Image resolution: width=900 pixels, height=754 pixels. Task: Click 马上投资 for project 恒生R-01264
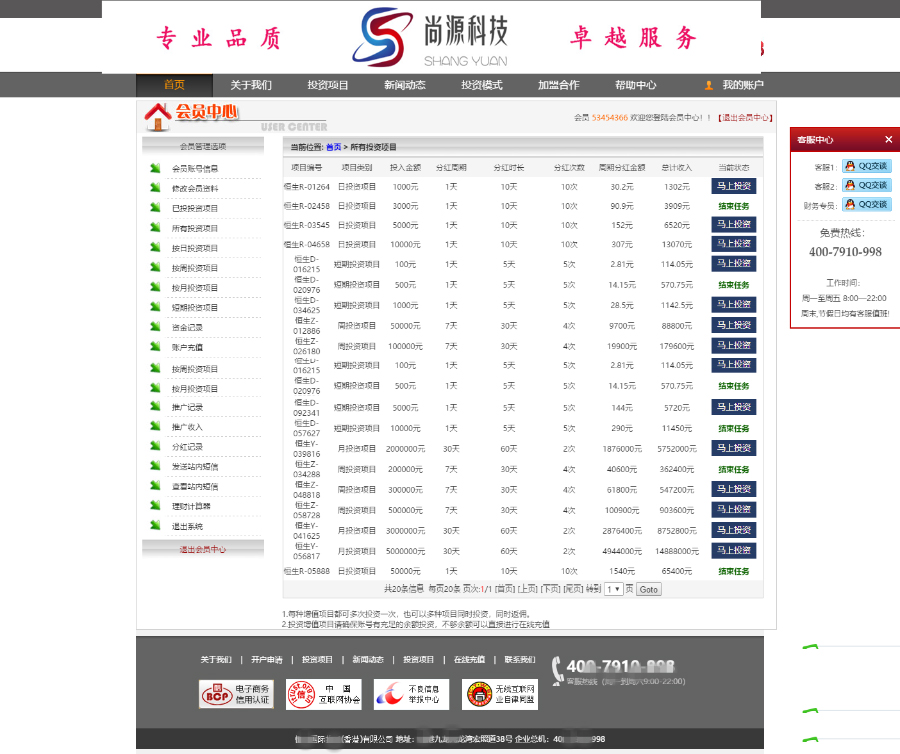[x=733, y=186]
